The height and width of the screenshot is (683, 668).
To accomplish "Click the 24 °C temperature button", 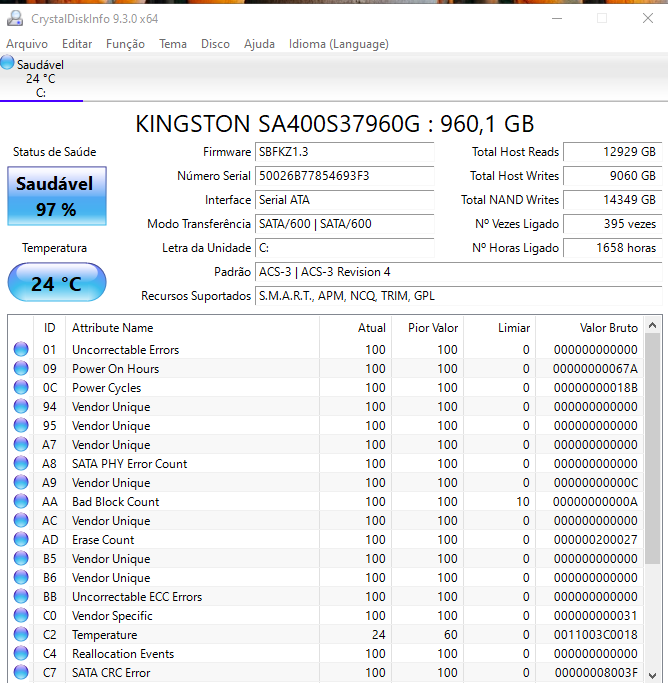I will click(57, 282).
